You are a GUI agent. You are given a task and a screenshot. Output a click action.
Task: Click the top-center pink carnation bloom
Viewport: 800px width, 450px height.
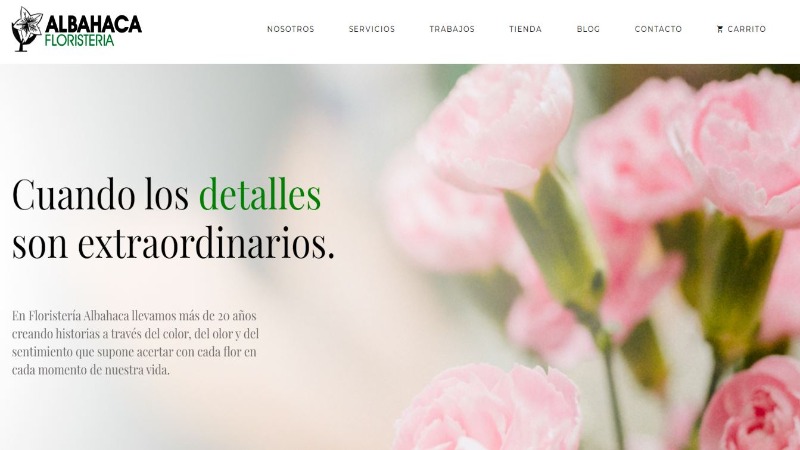click(495, 128)
